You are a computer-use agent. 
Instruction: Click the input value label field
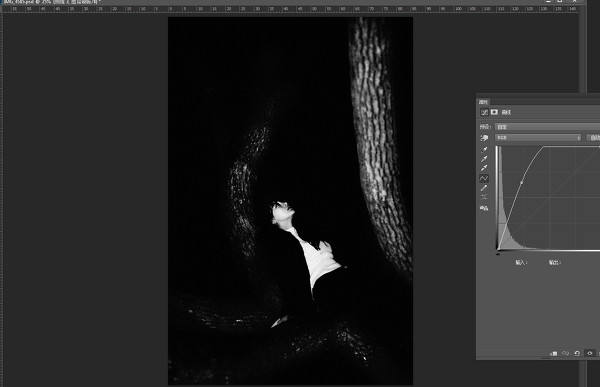coord(521,263)
